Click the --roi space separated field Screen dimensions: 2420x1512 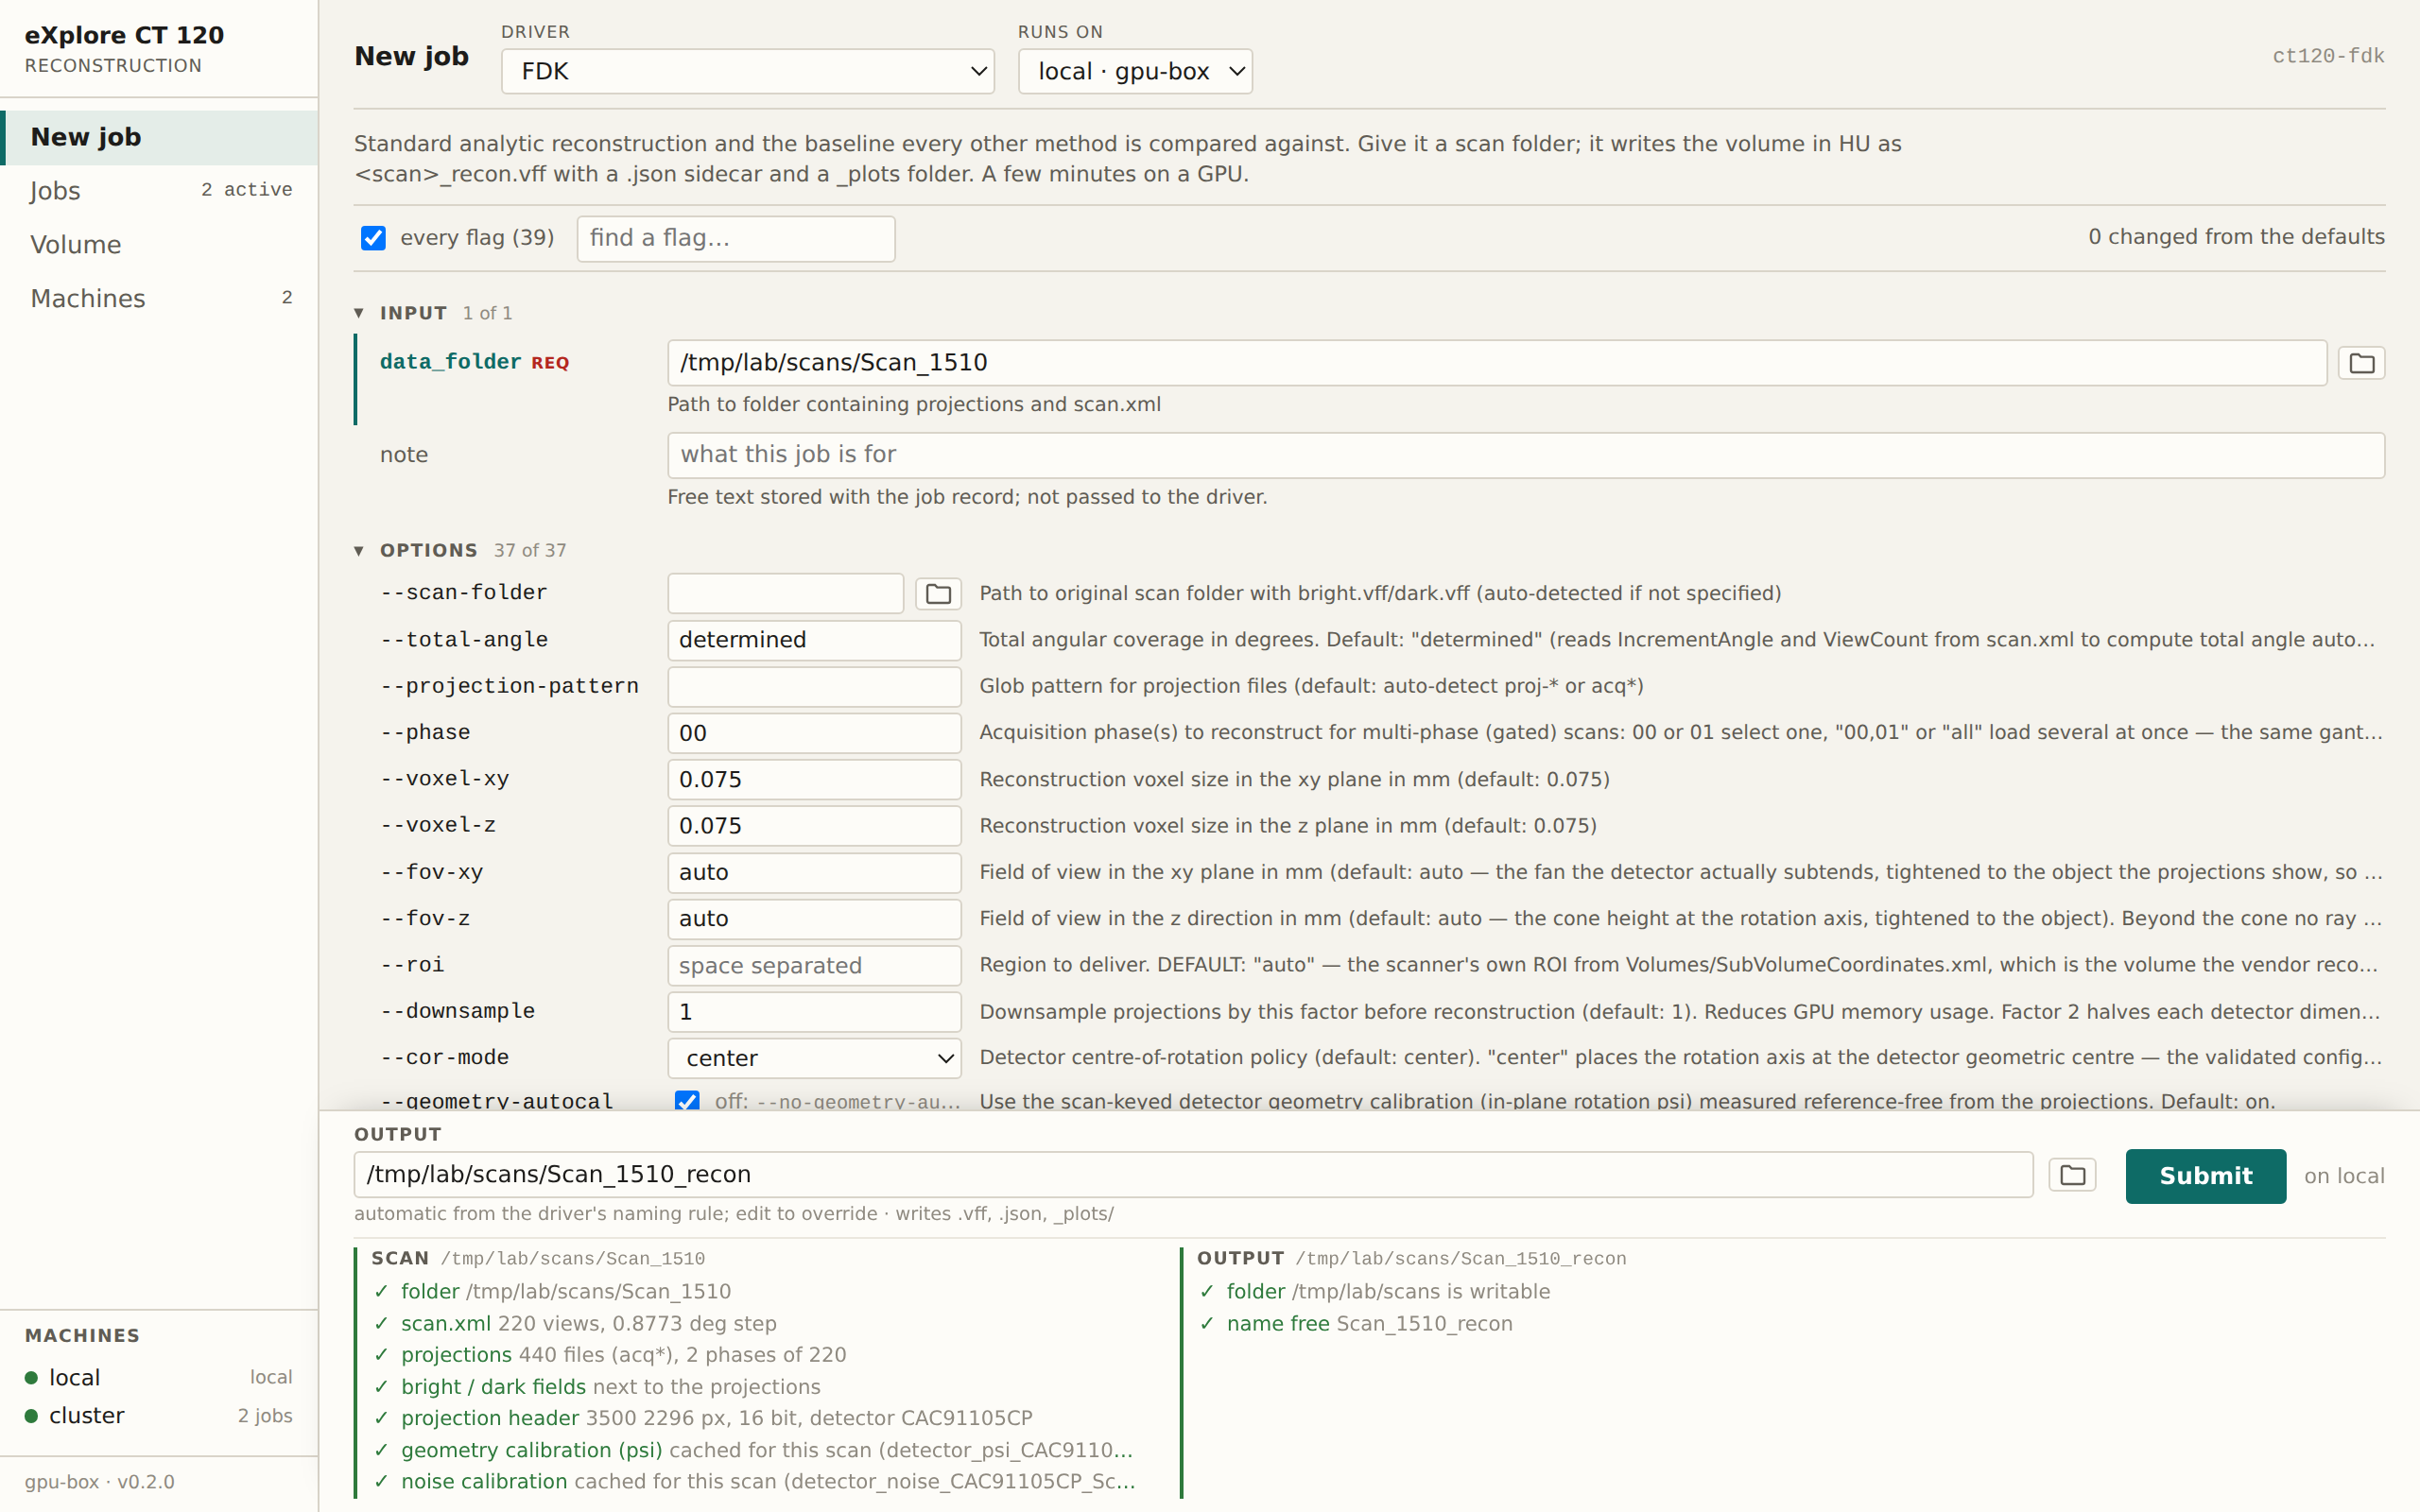[814, 965]
